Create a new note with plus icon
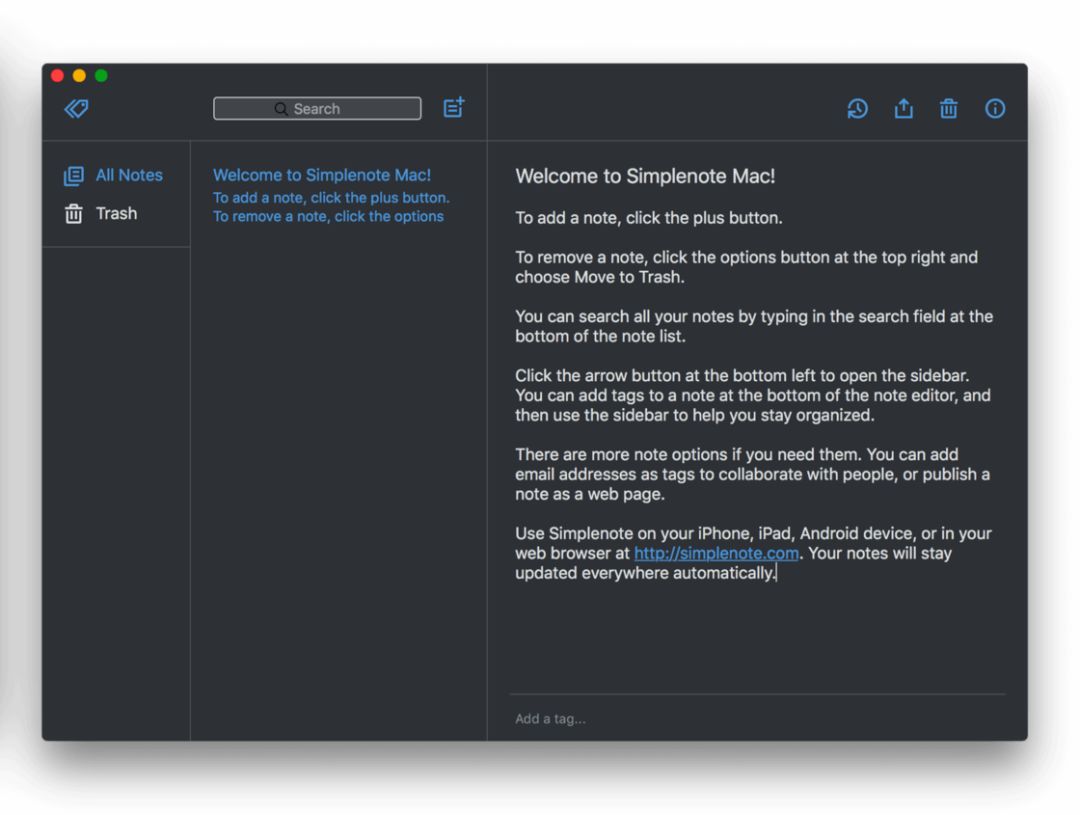Image resolution: width=1080 pixels, height=815 pixels. [454, 107]
